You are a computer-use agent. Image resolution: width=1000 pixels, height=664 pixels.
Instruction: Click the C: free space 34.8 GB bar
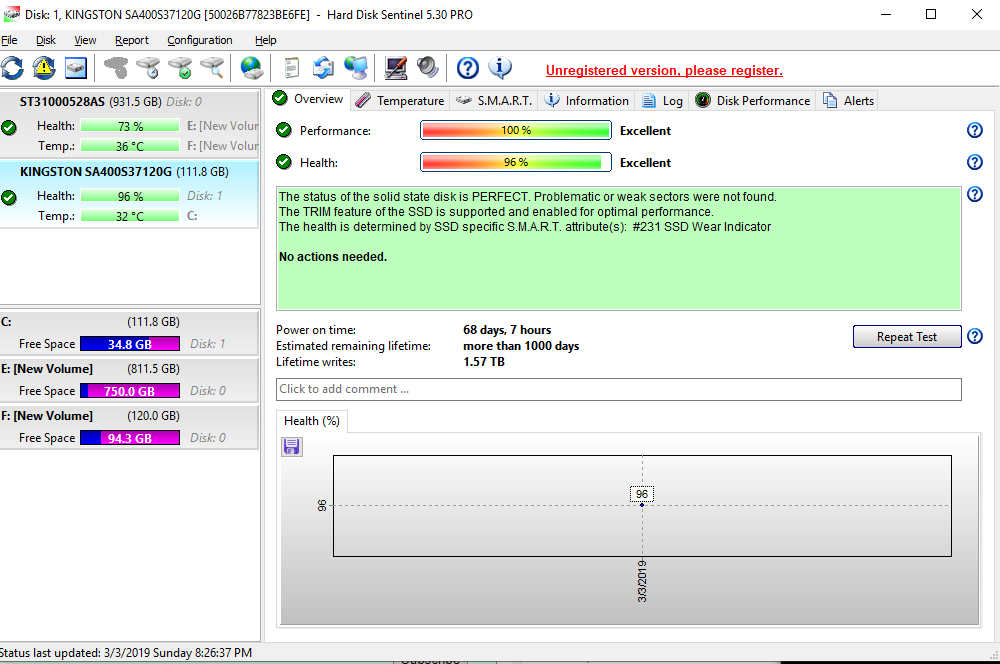click(130, 344)
